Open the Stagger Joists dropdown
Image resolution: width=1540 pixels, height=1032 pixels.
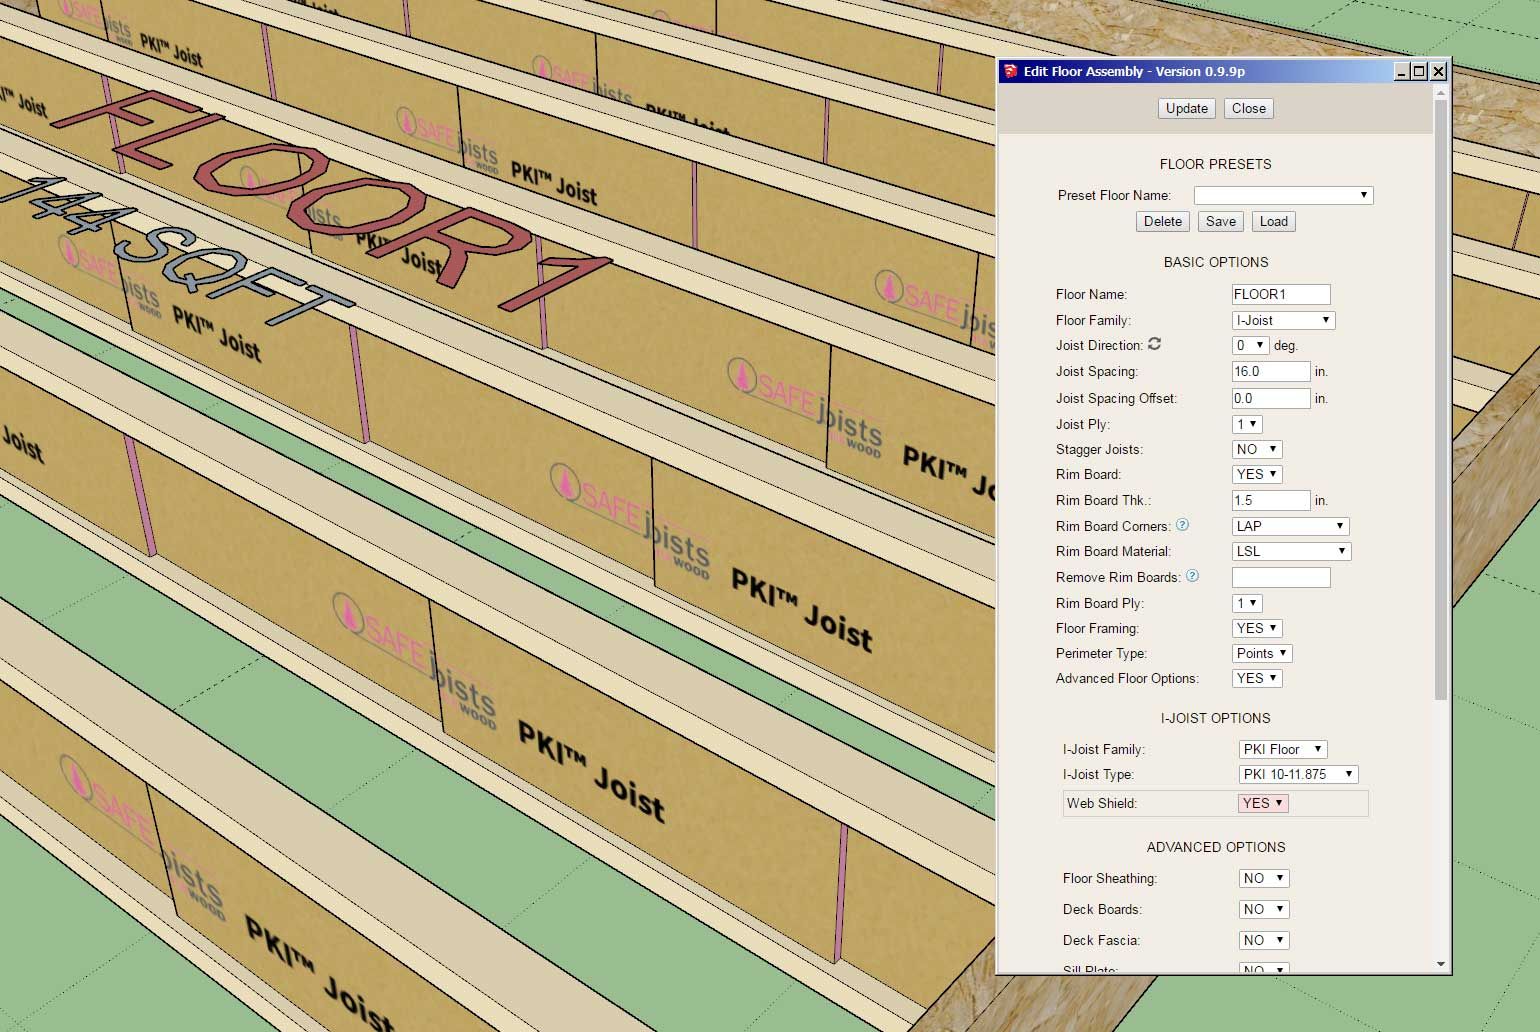click(1257, 449)
